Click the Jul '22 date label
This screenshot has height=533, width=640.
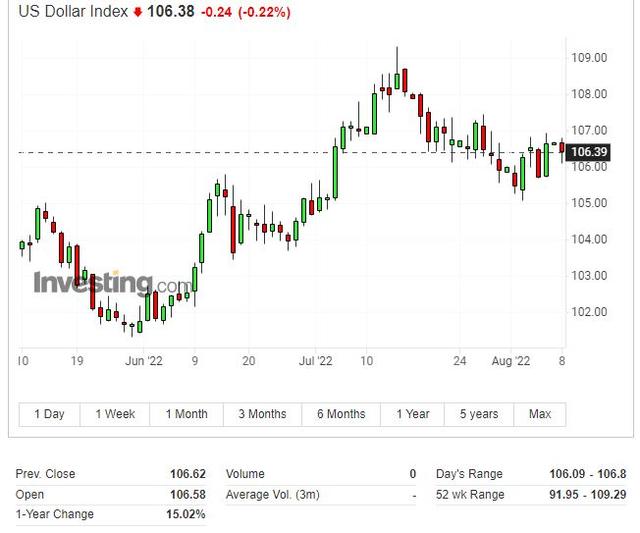316,361
